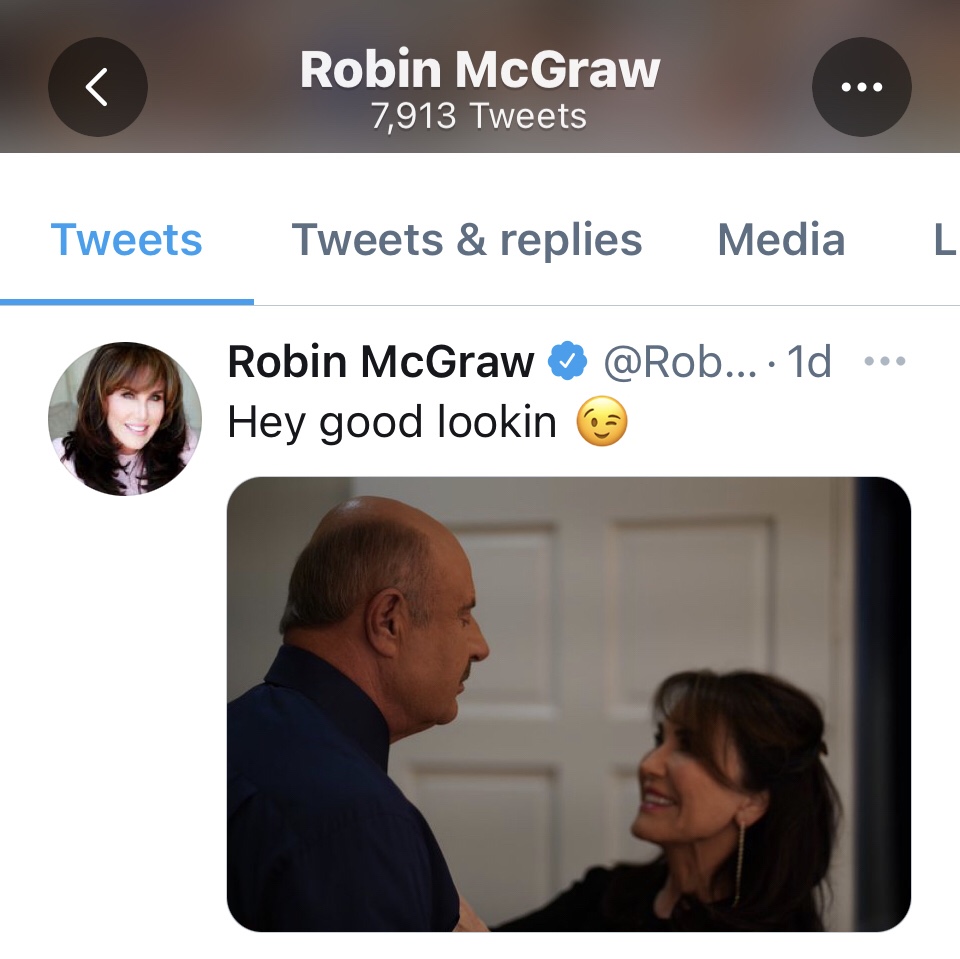960x959 pixels.
Task: Tap the @Rob... handle
Action: tap(679, 361)
